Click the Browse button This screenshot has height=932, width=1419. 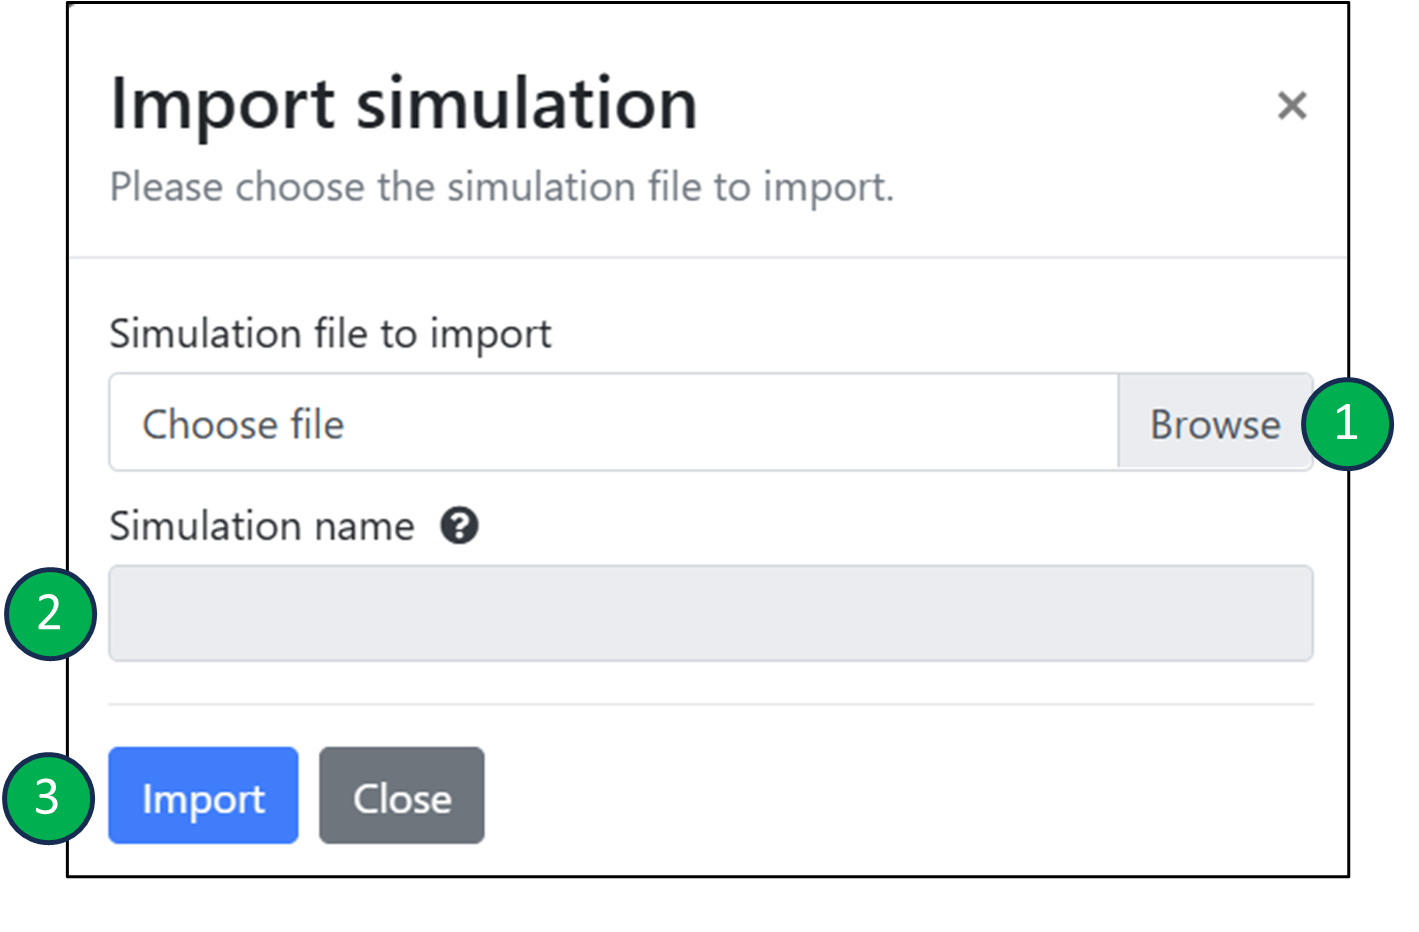click(1214, 423)
